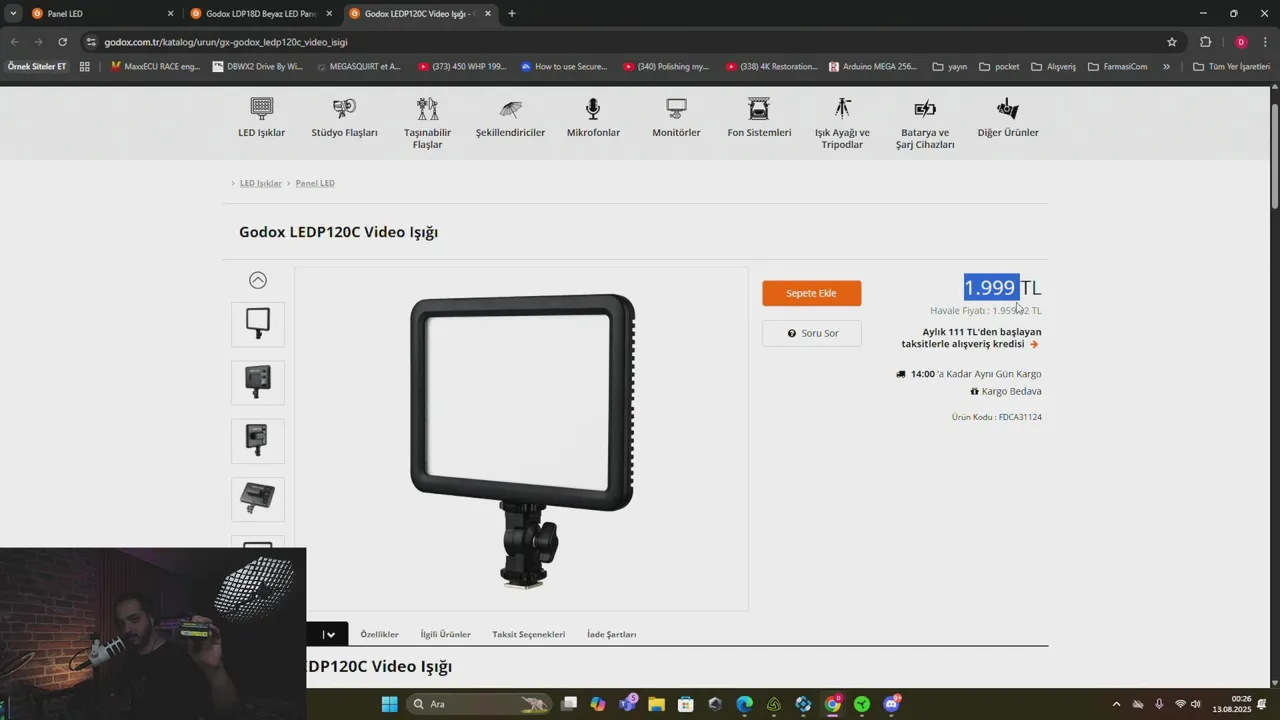Open clock and date panel

(1232, 704)
